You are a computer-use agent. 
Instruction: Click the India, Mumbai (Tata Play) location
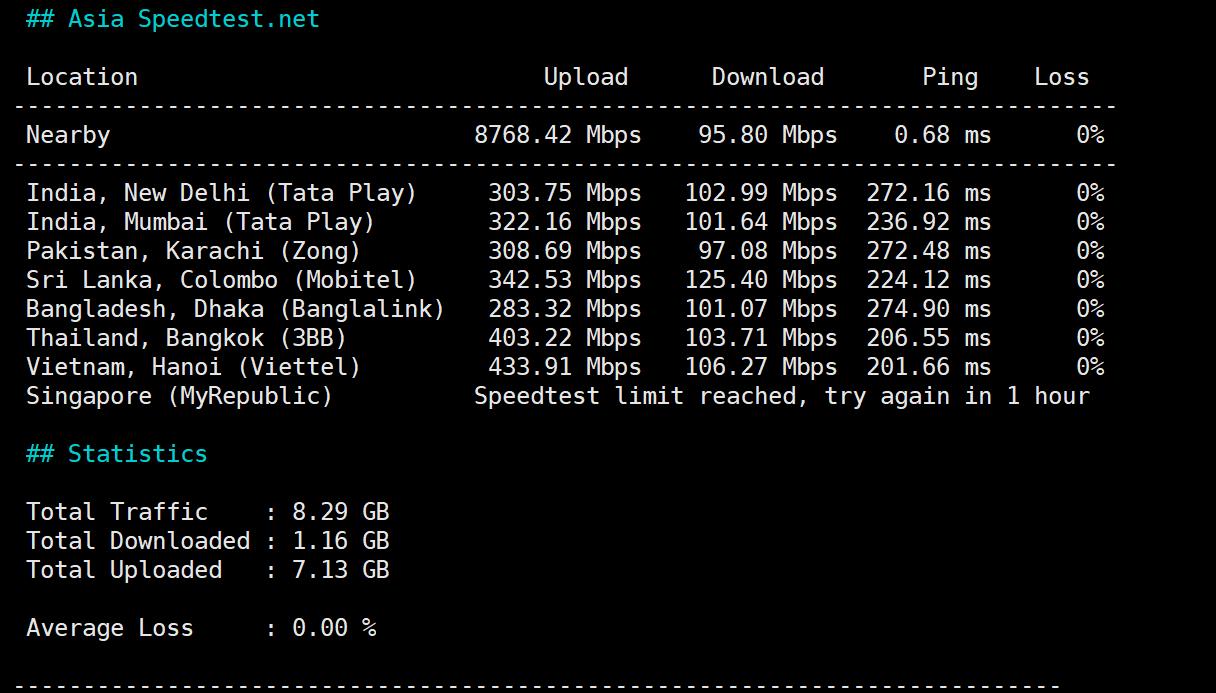tap(200, 222)
